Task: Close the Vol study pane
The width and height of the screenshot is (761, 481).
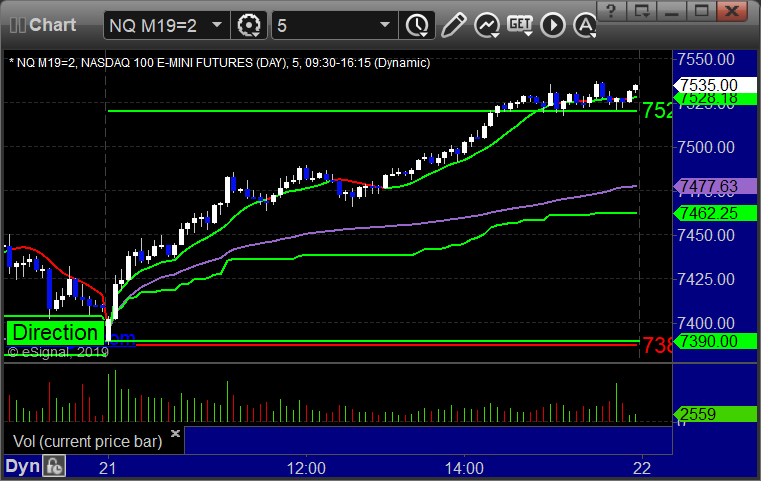Action: [x=175, y=433]
